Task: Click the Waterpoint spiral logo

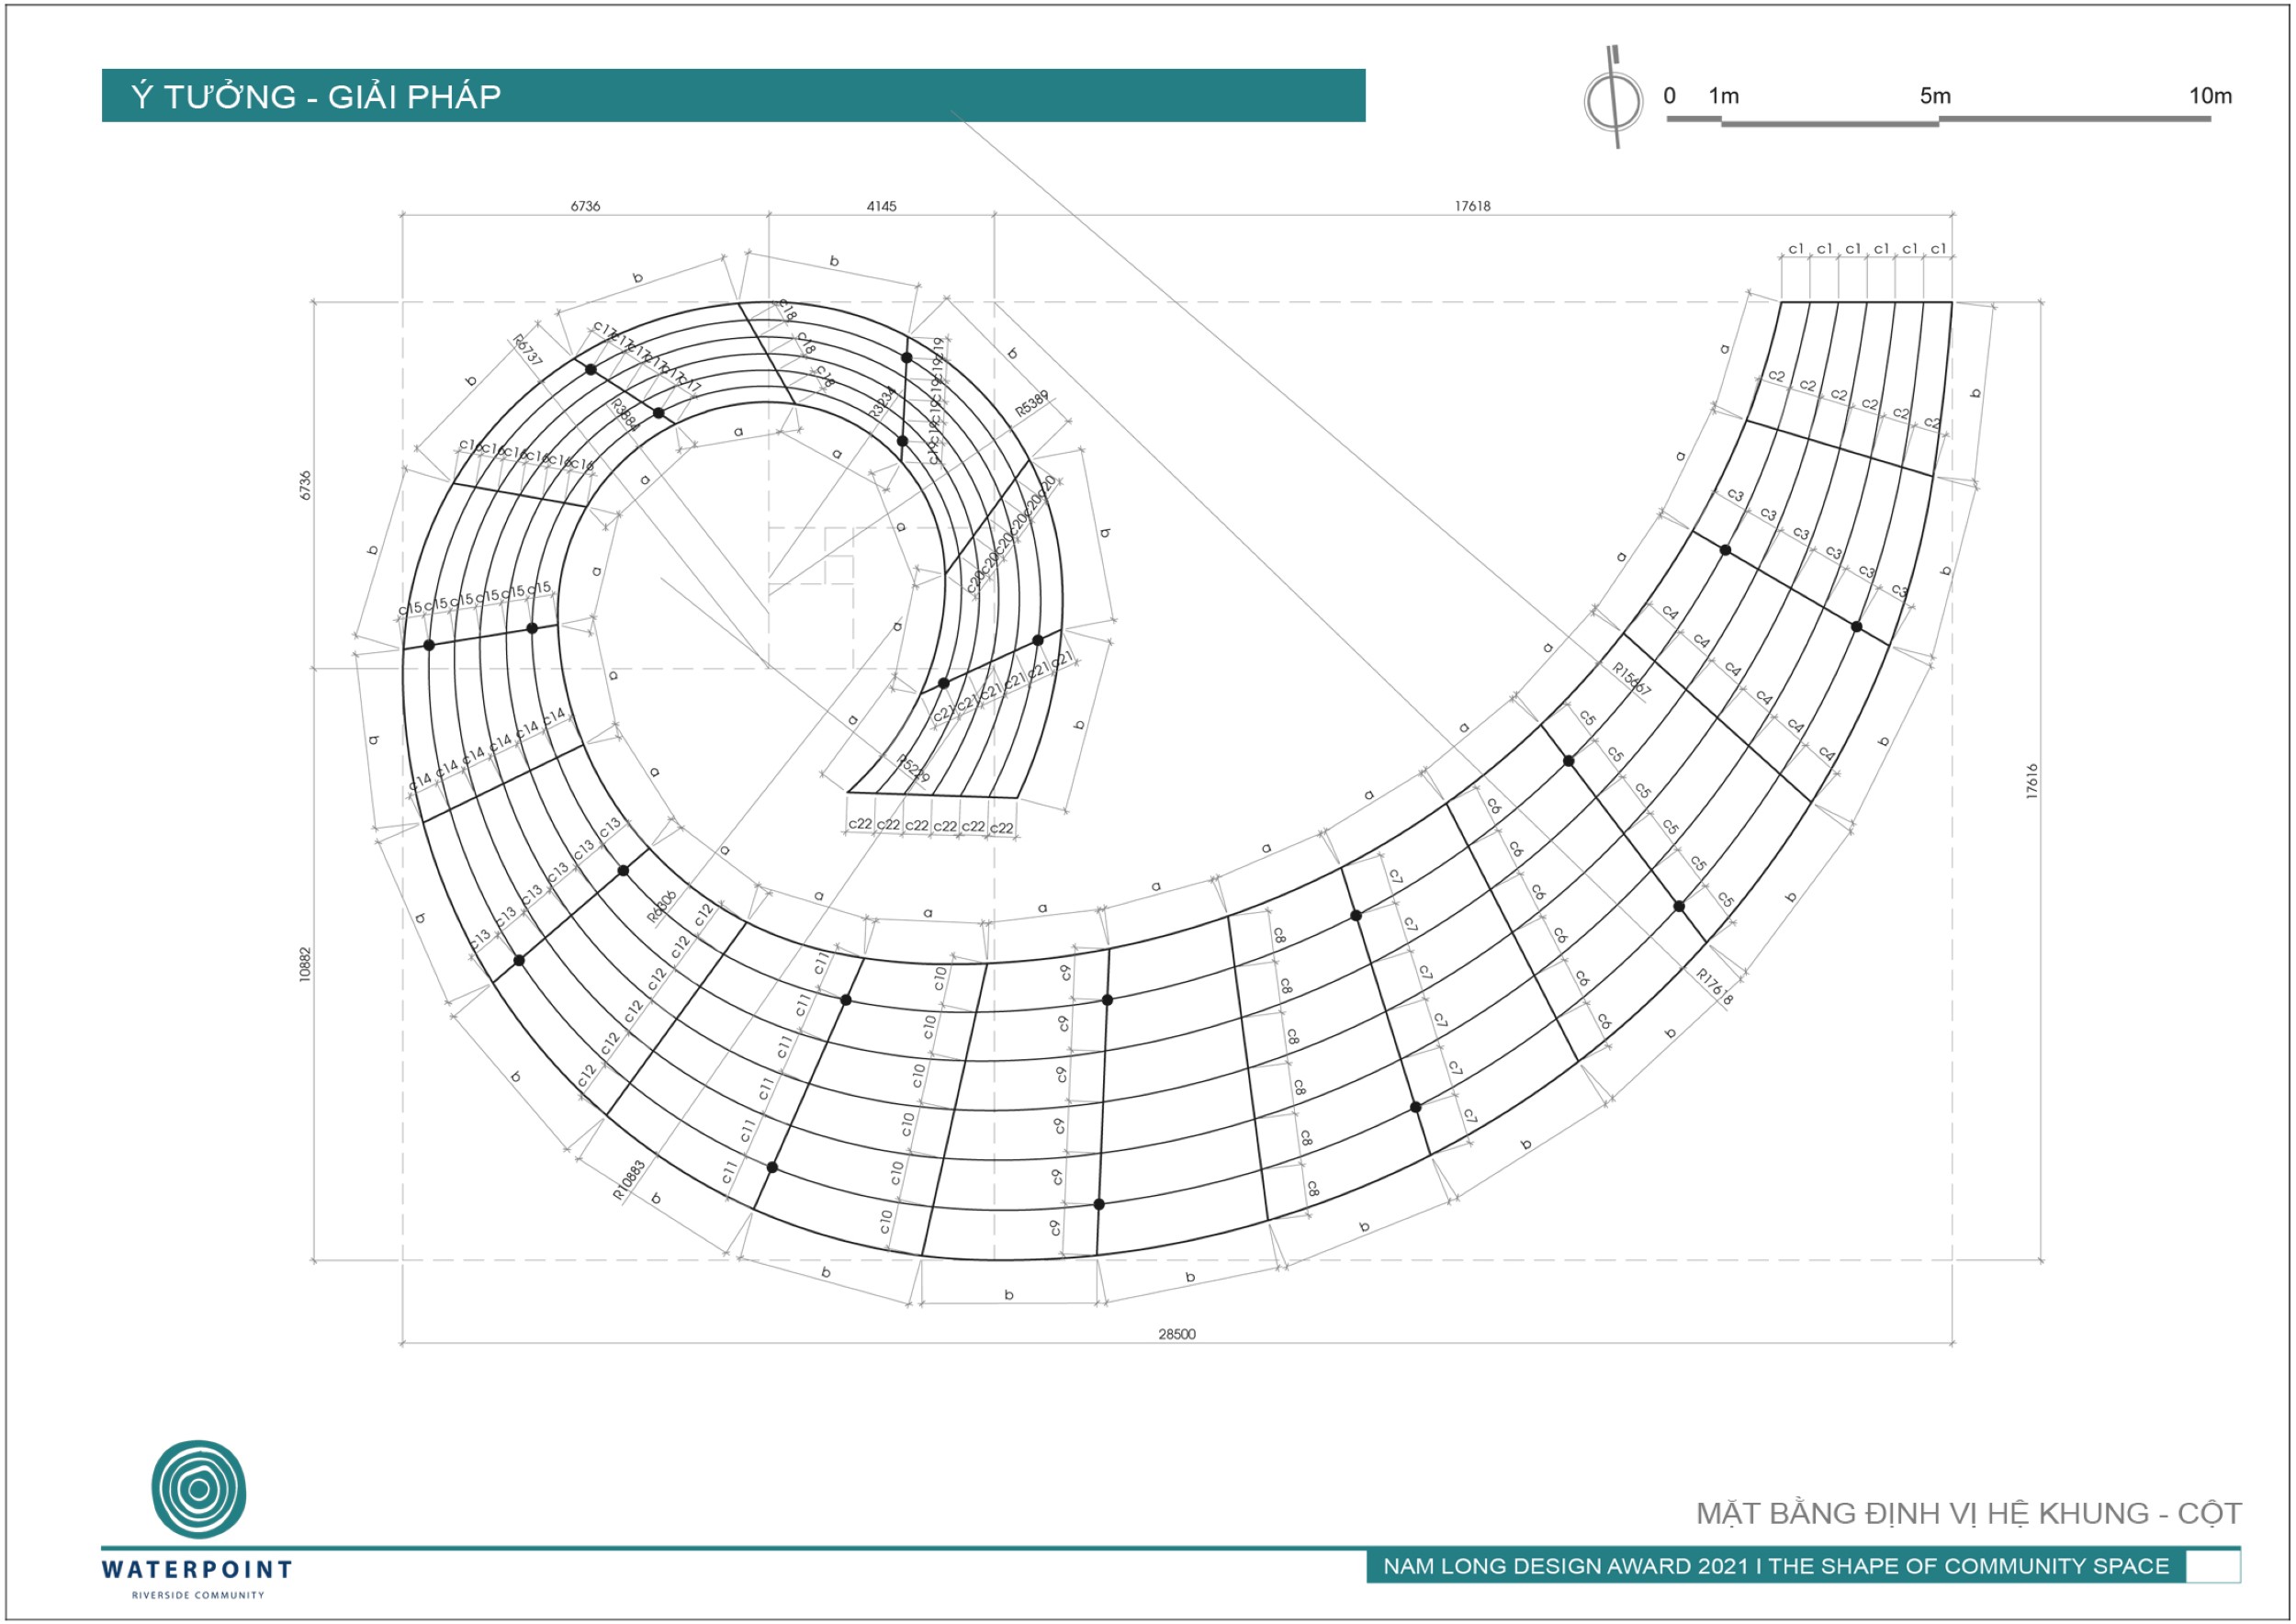Action: click(199, 1489)
